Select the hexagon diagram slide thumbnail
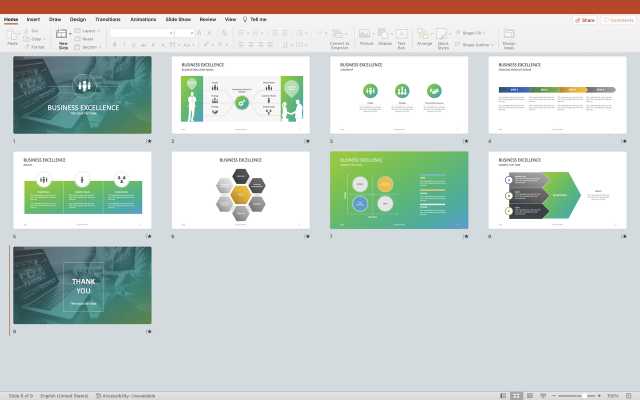 pyautogui.click(x=240, y=190)
